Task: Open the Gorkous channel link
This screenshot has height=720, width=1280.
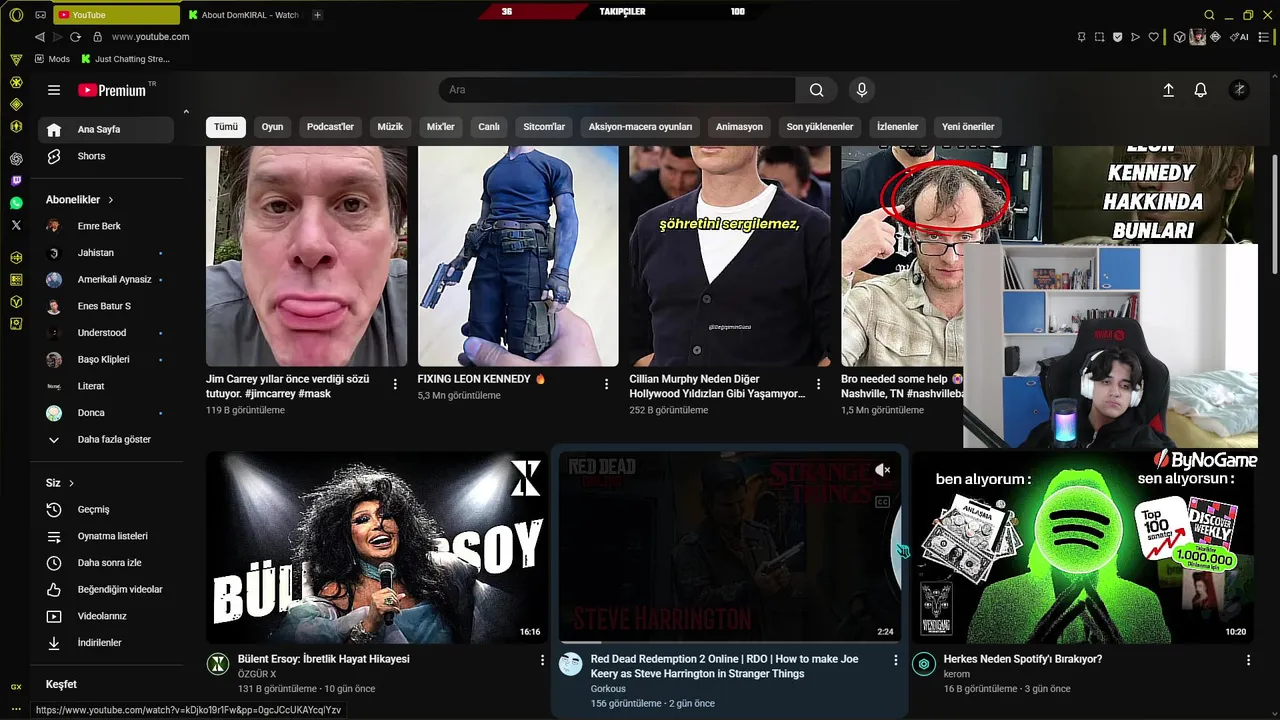Action: pyautogui.click(x=608, y=688)
